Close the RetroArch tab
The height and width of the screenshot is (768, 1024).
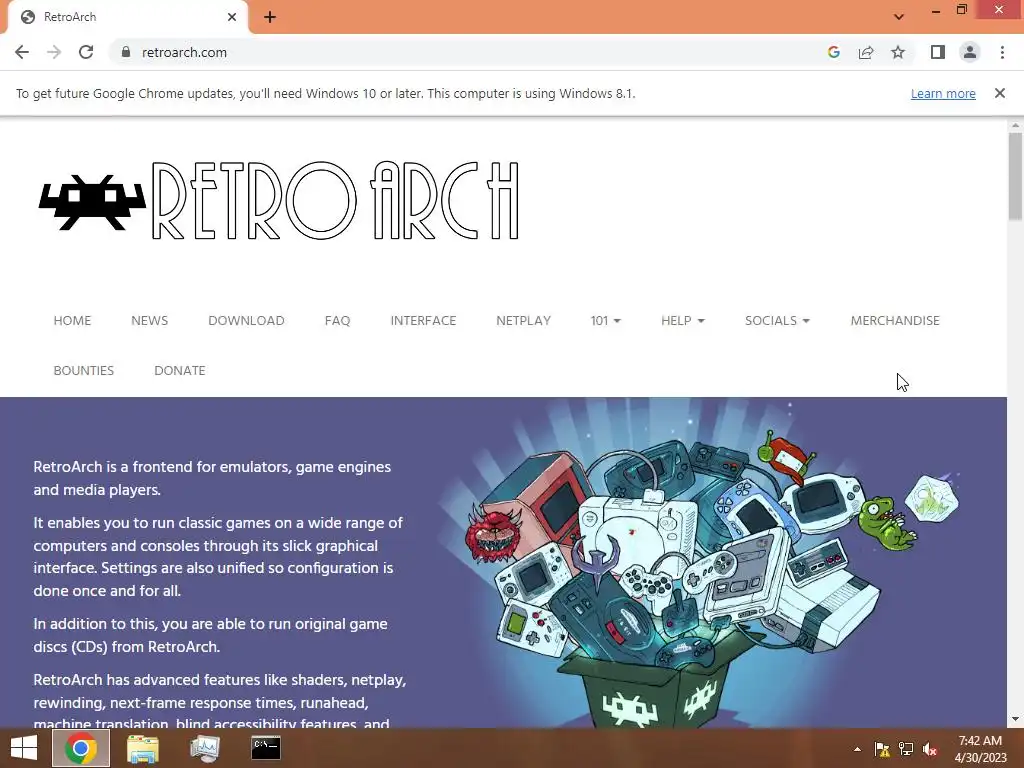[232, 17]
